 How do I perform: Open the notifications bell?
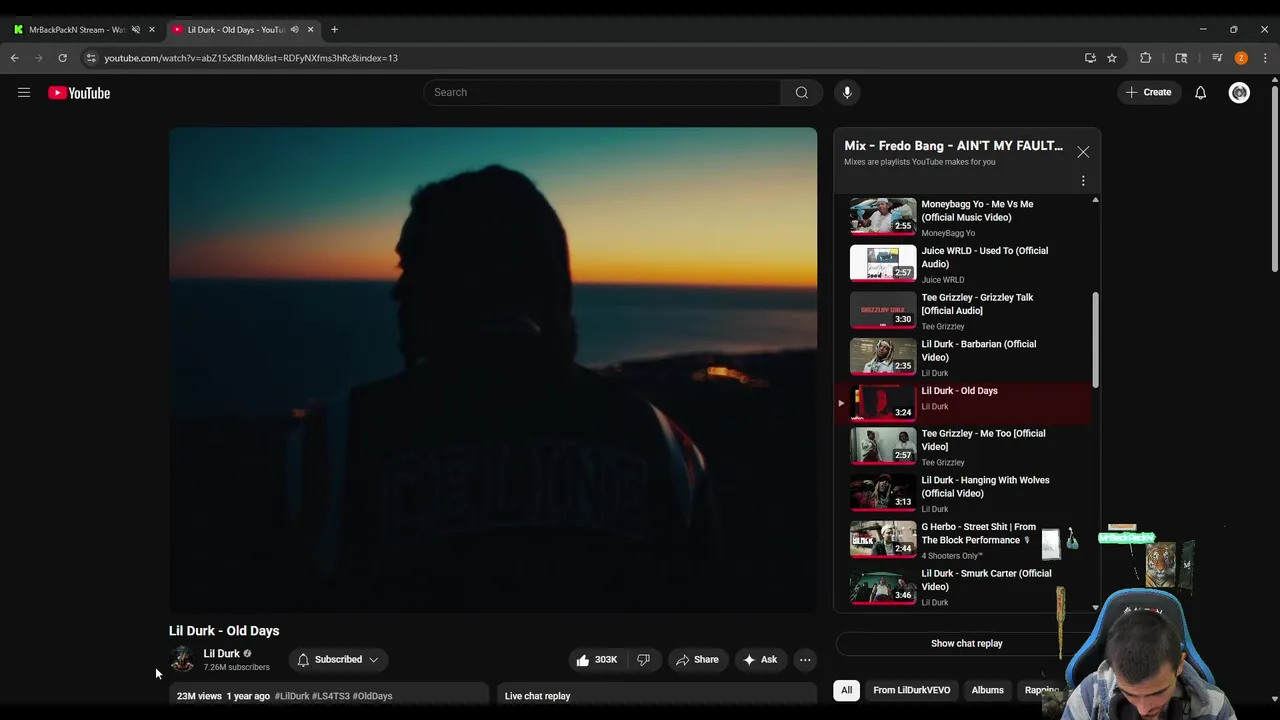point(1200,93)
